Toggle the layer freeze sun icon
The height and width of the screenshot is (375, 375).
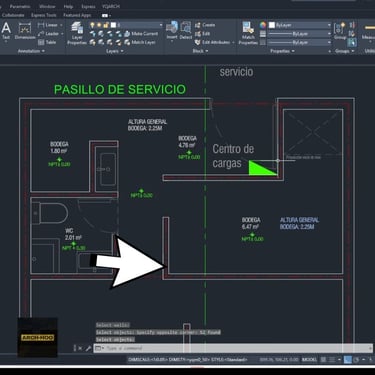click(x=99, y=25)
